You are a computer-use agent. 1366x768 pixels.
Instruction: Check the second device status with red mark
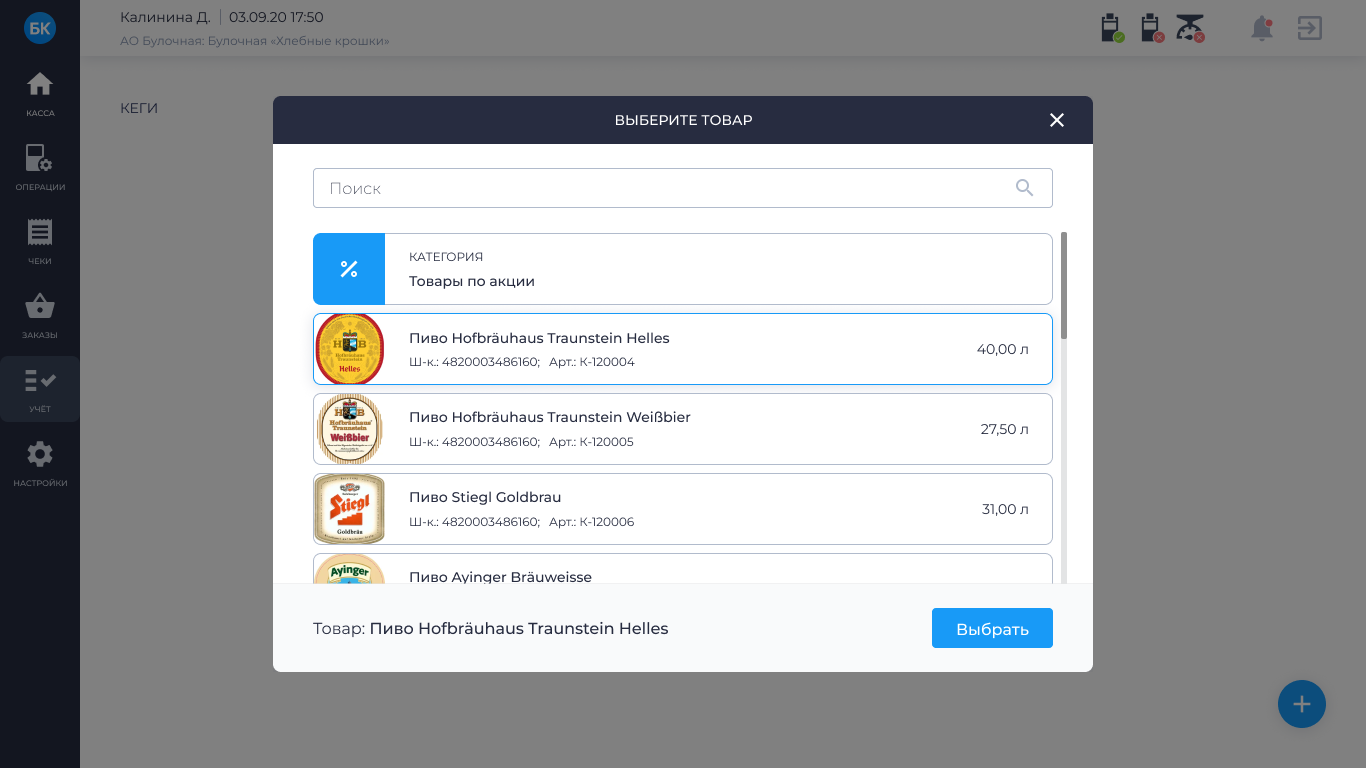[x=1152, y=28]
